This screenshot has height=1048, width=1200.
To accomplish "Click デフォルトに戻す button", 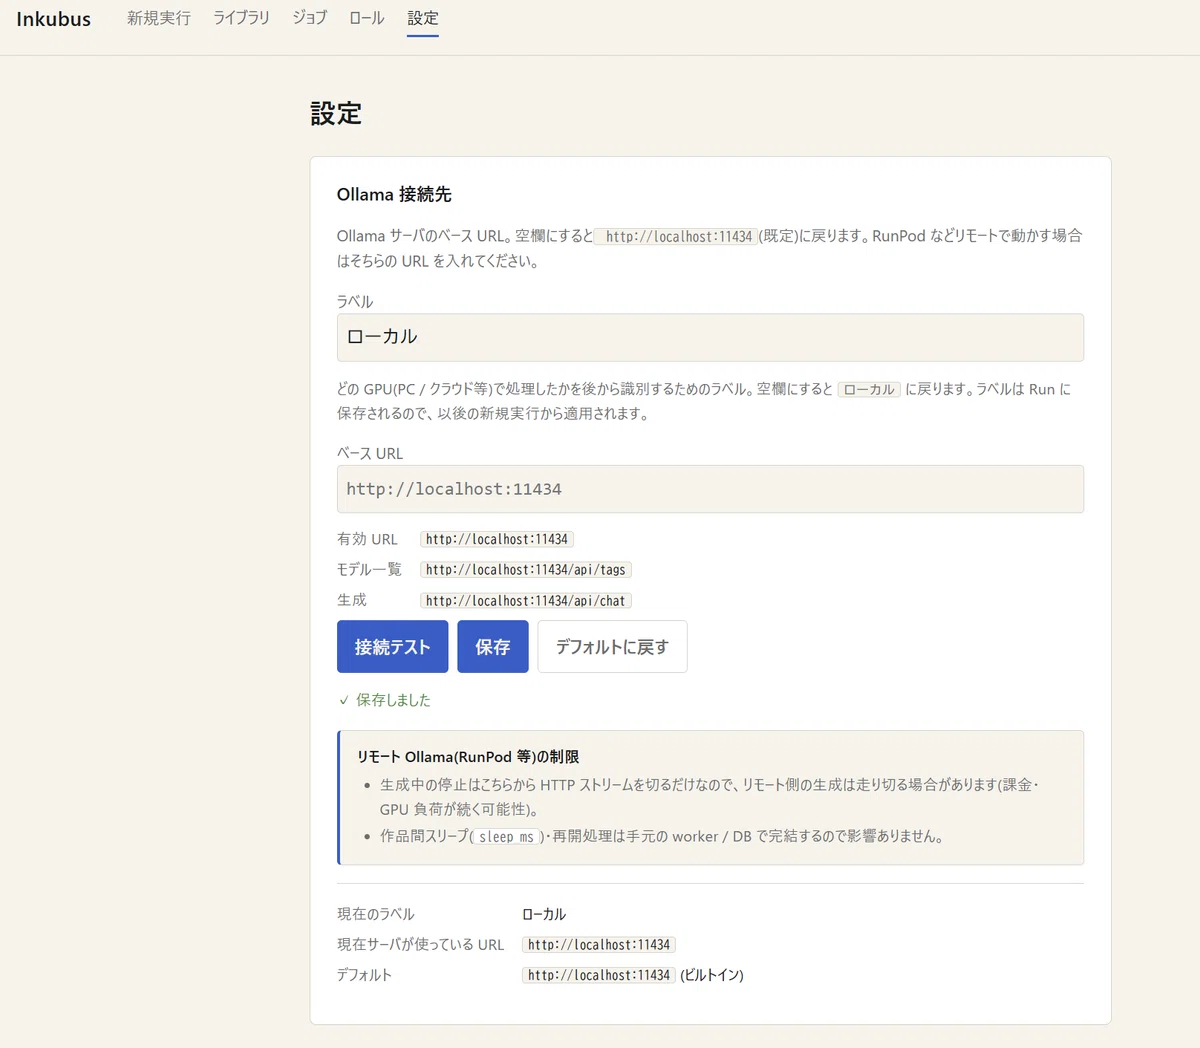I will tap(612, 647).
